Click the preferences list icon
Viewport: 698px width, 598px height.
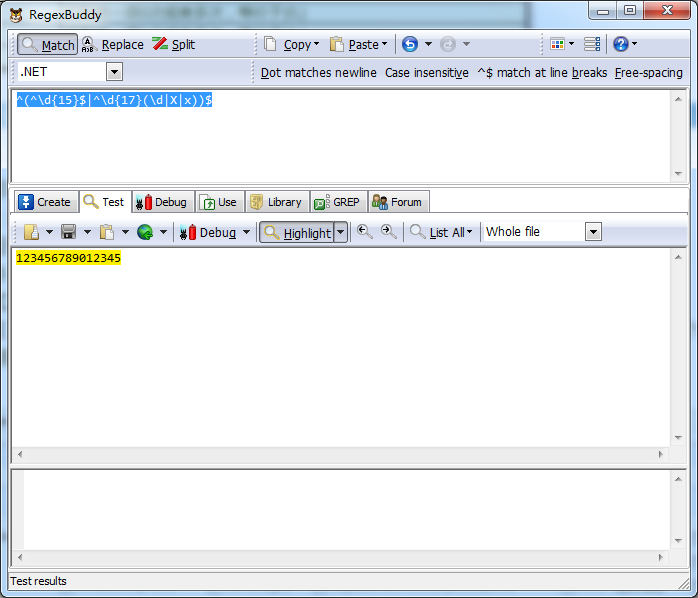592,44
